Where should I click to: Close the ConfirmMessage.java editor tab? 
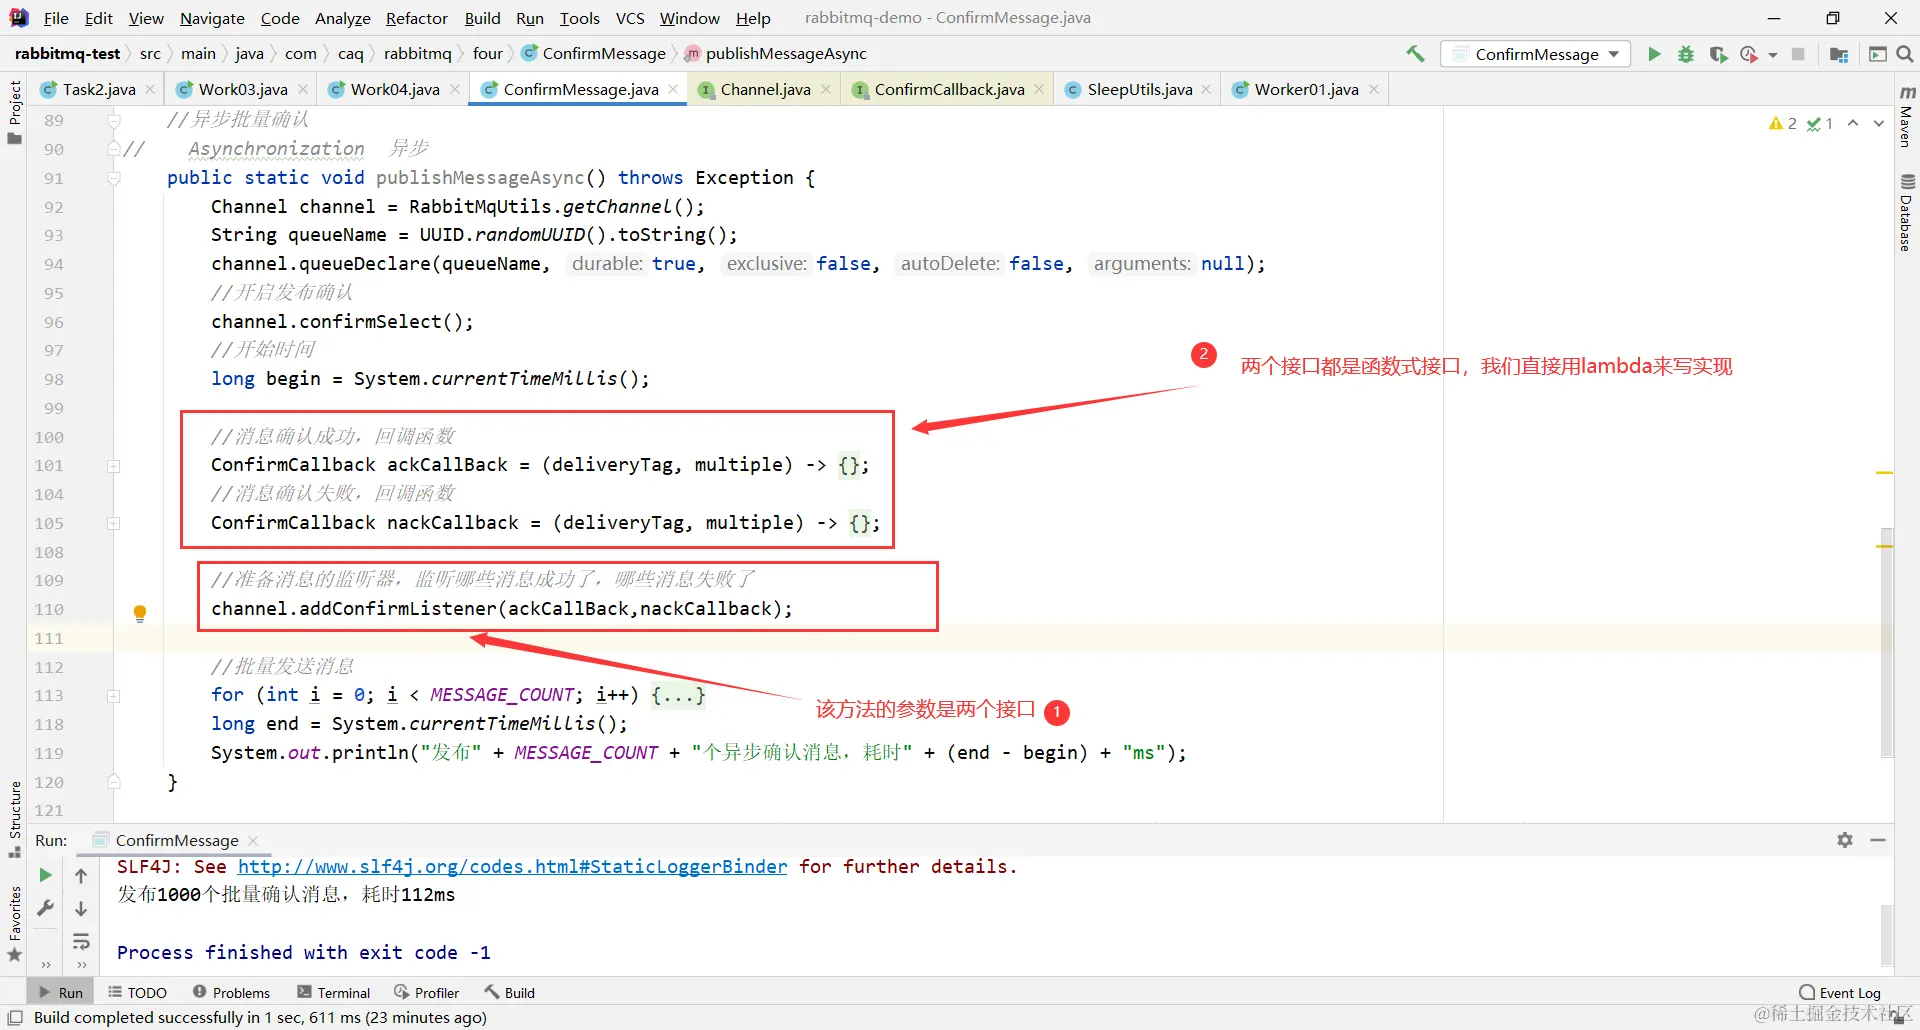674,89
